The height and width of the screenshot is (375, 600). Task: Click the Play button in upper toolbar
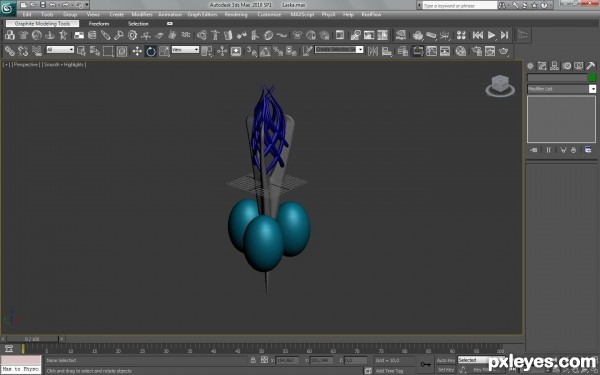point(491,35)
